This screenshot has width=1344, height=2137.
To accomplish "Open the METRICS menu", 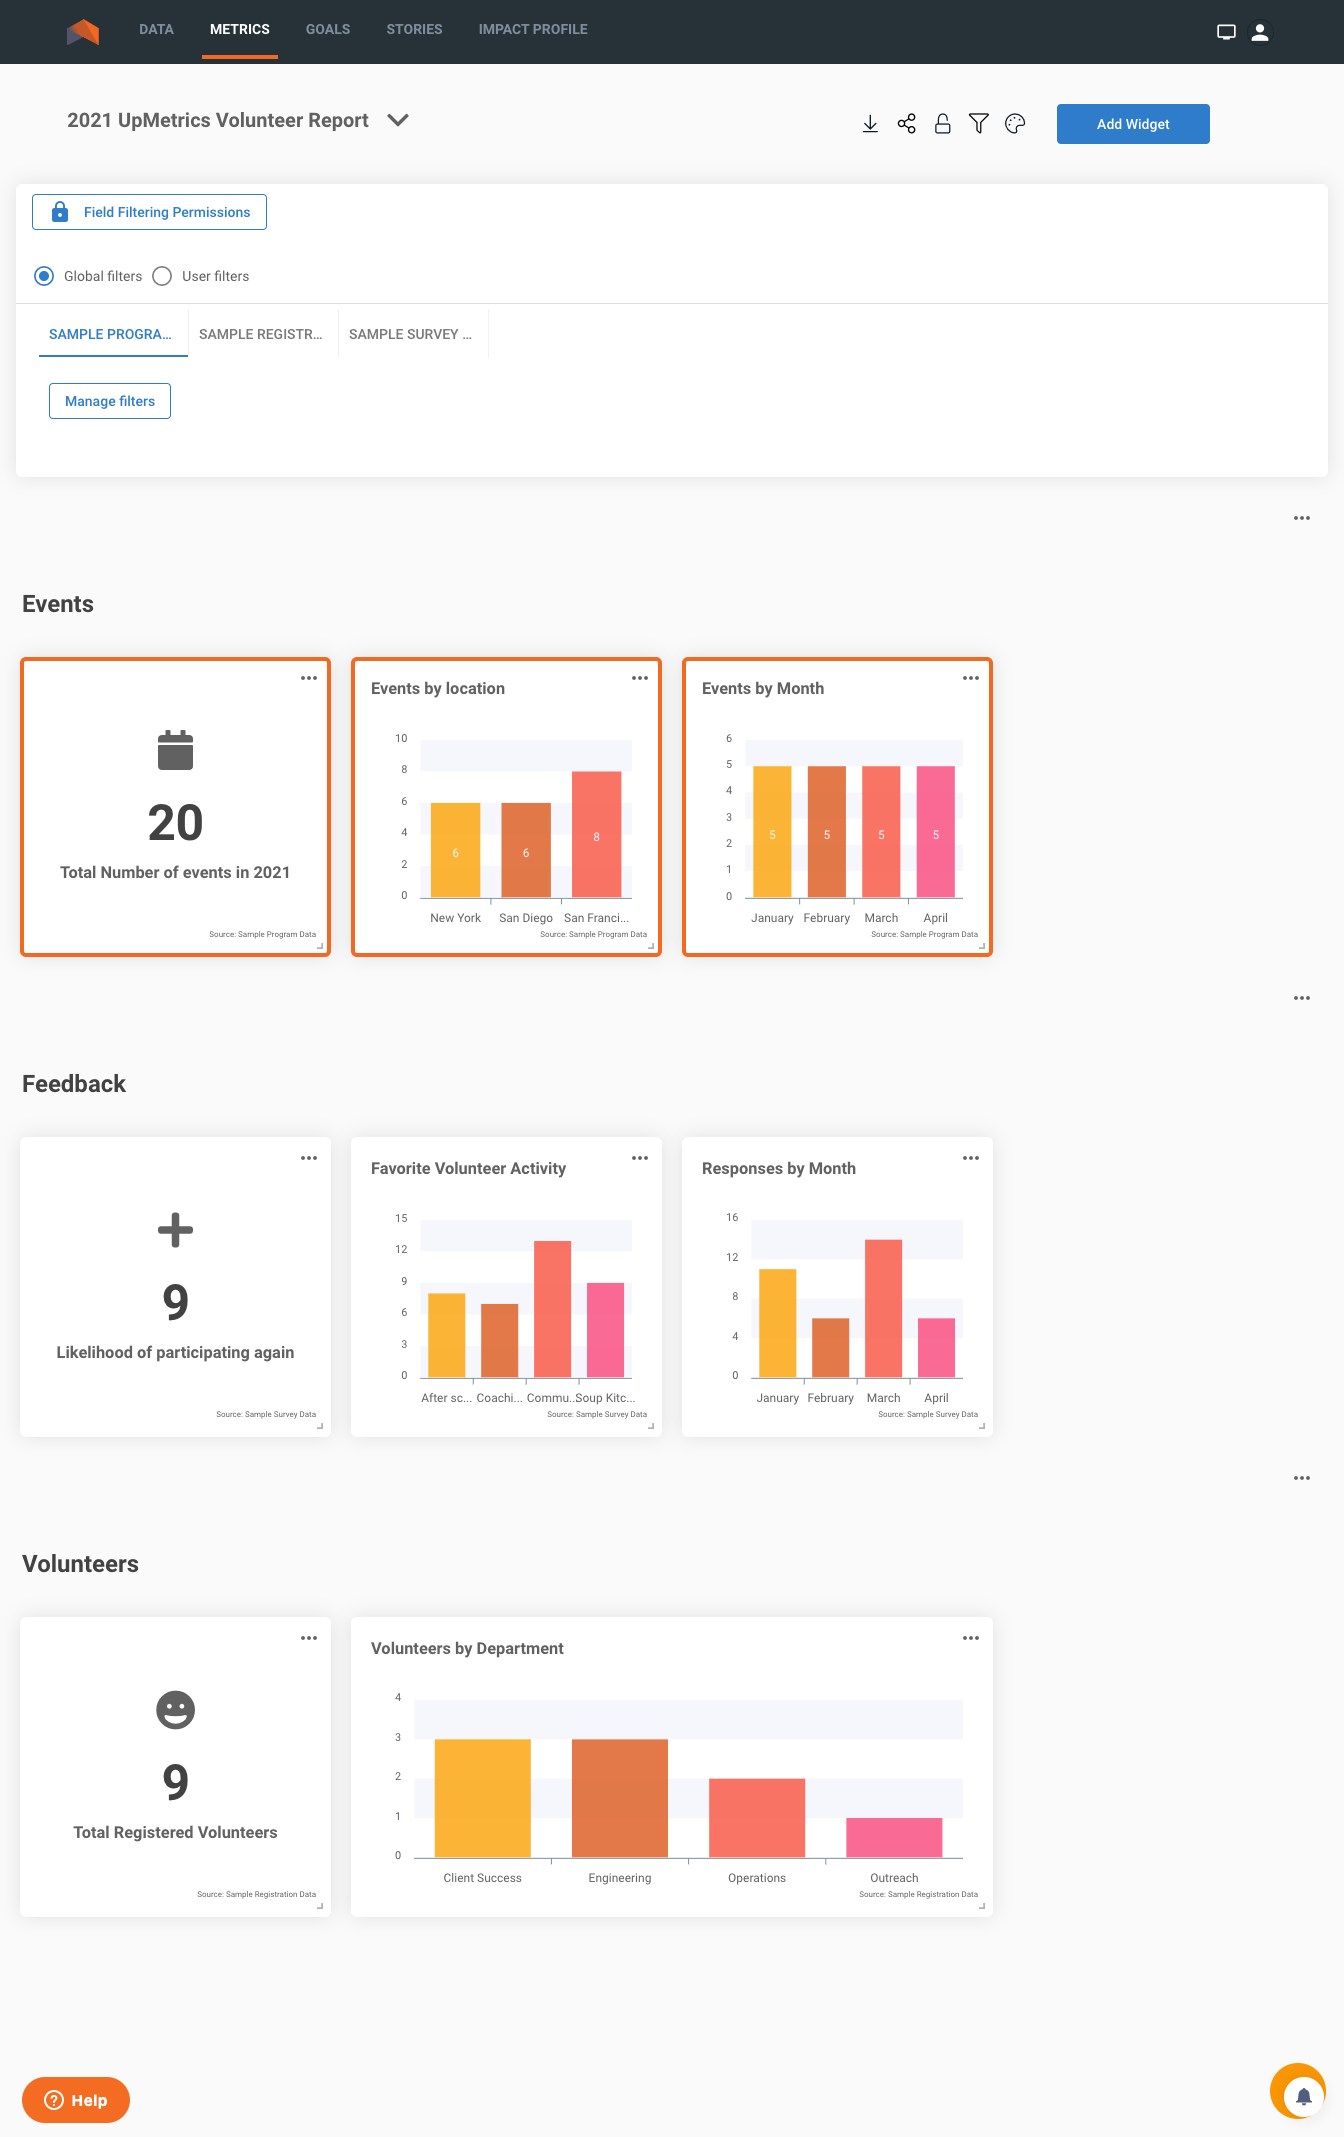I will point(240,30).
